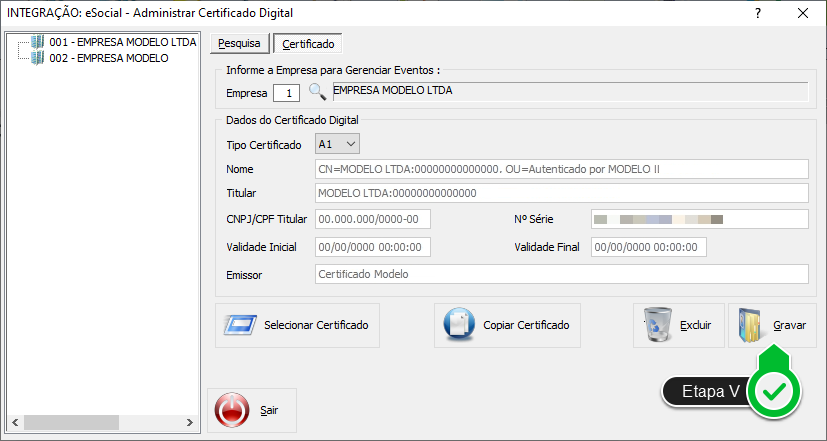Viewport: 827px width, 441px height.
Task: Switch to the Certificado tab
Action: pos(308,44)
